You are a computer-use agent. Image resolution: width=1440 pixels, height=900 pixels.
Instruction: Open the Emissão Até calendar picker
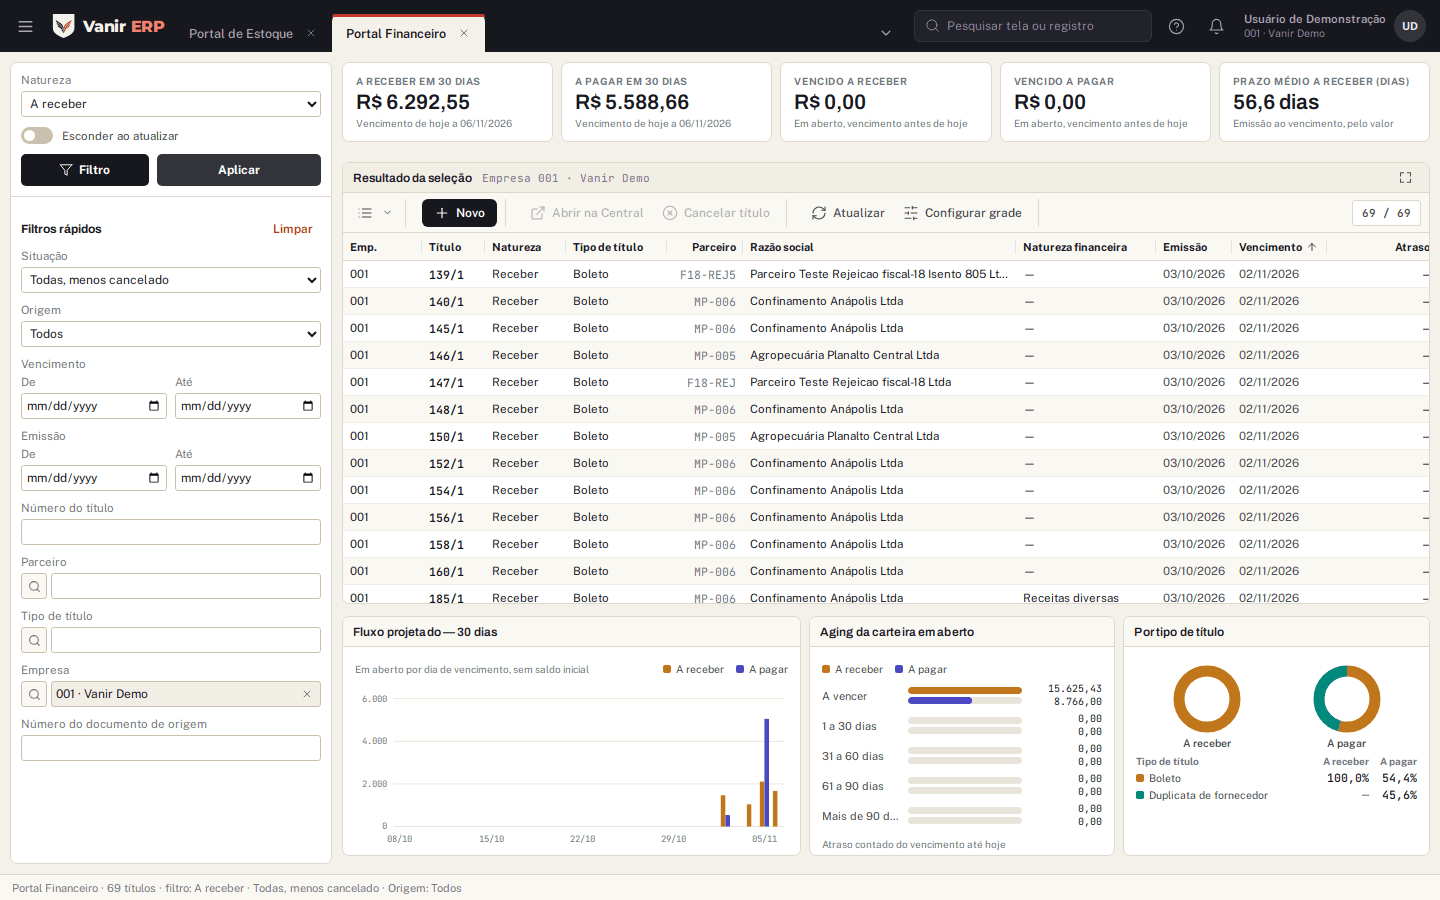click(x=308, y=478)
